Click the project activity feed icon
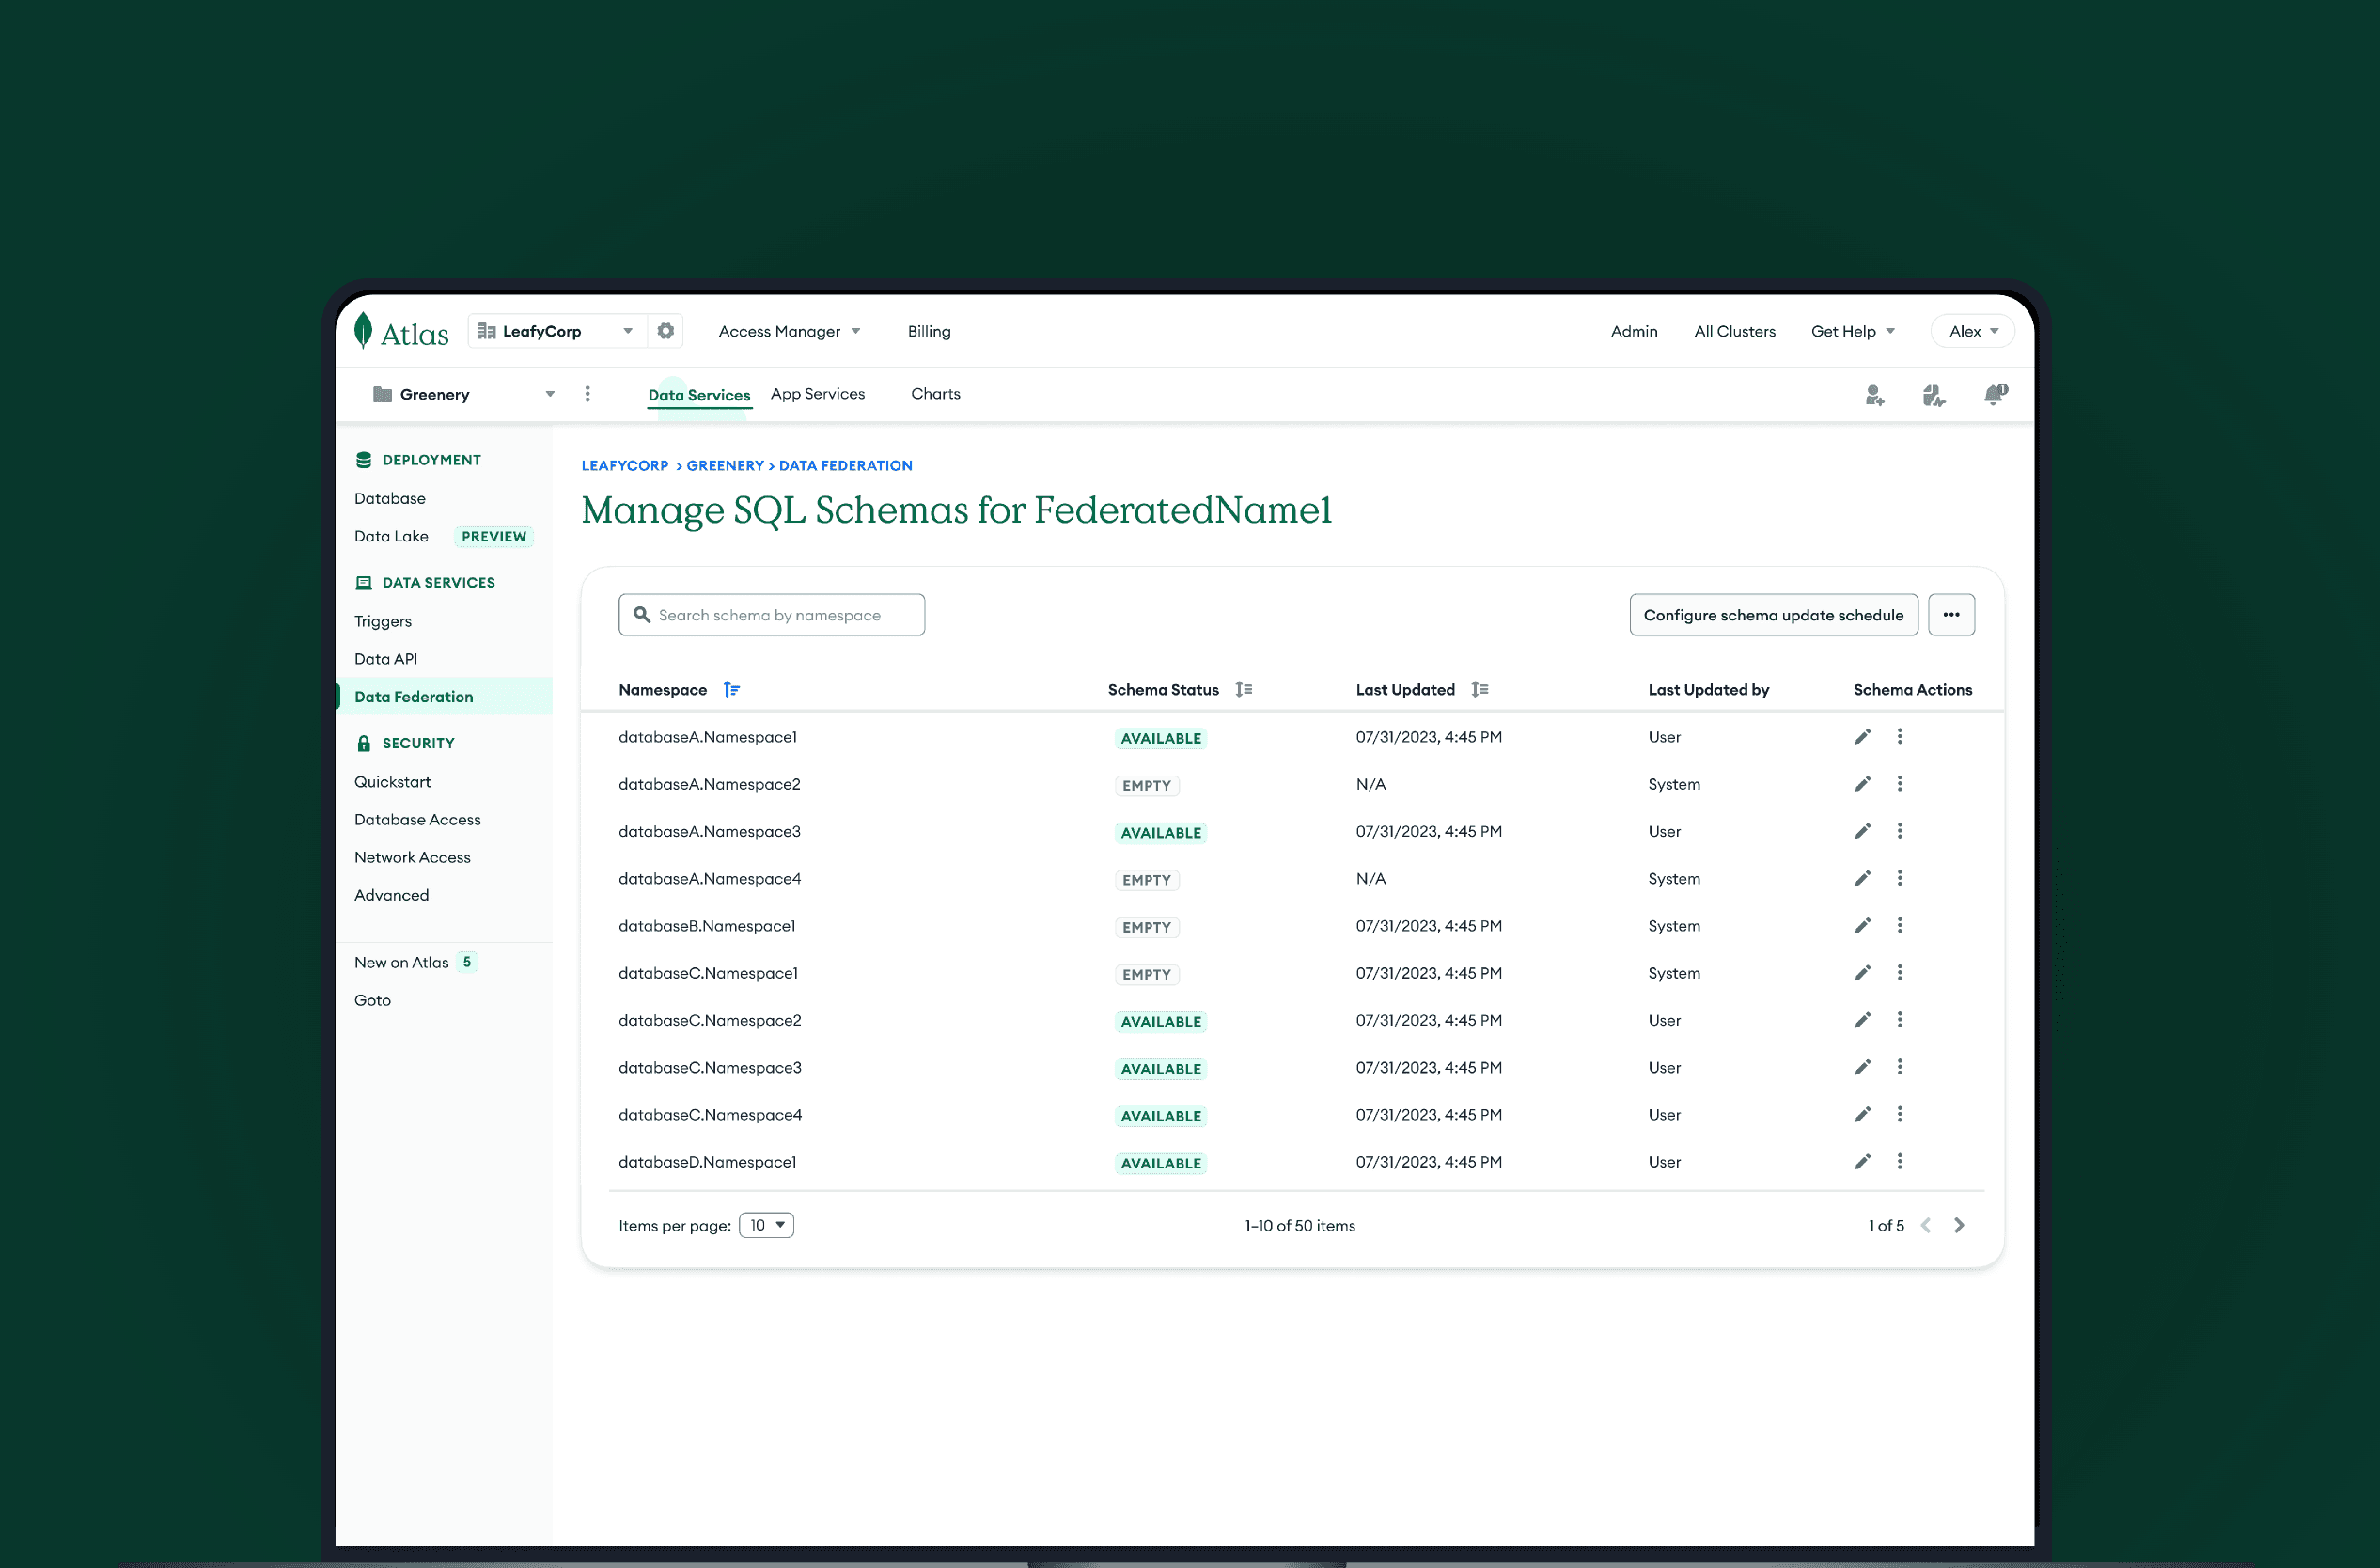 (1933, 395)
